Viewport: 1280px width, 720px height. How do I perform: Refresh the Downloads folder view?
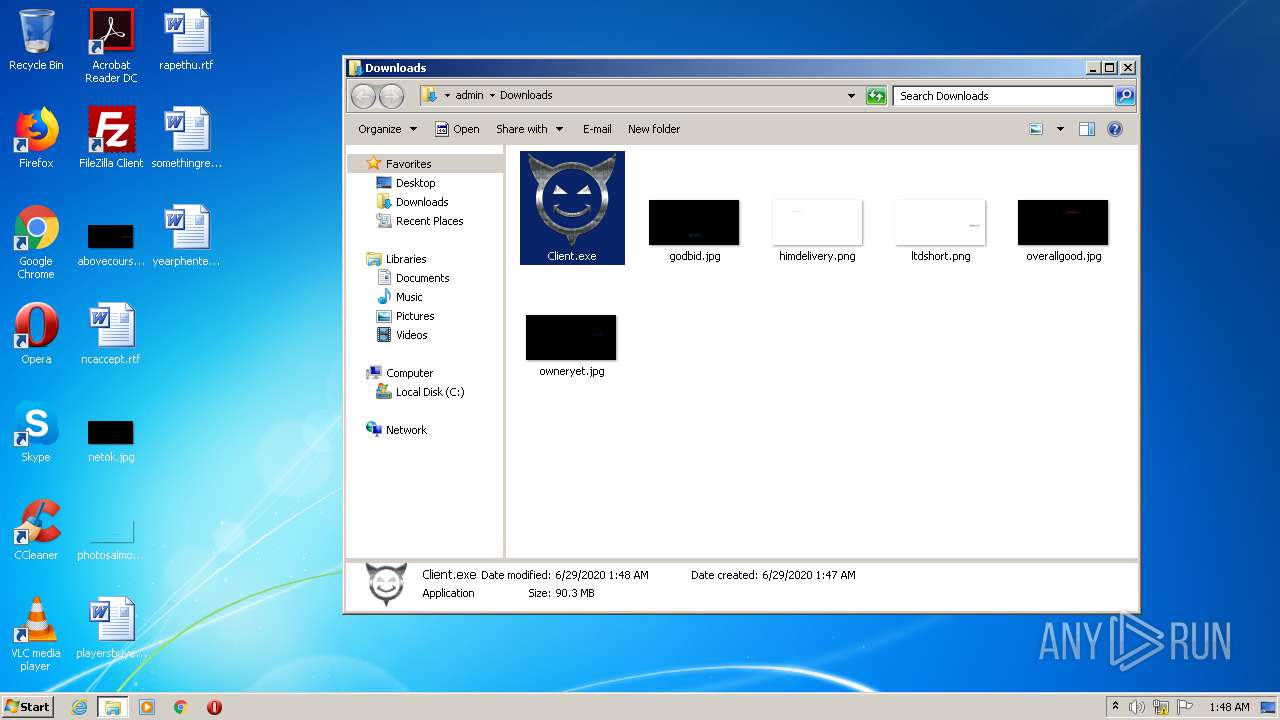pos(876,96)
